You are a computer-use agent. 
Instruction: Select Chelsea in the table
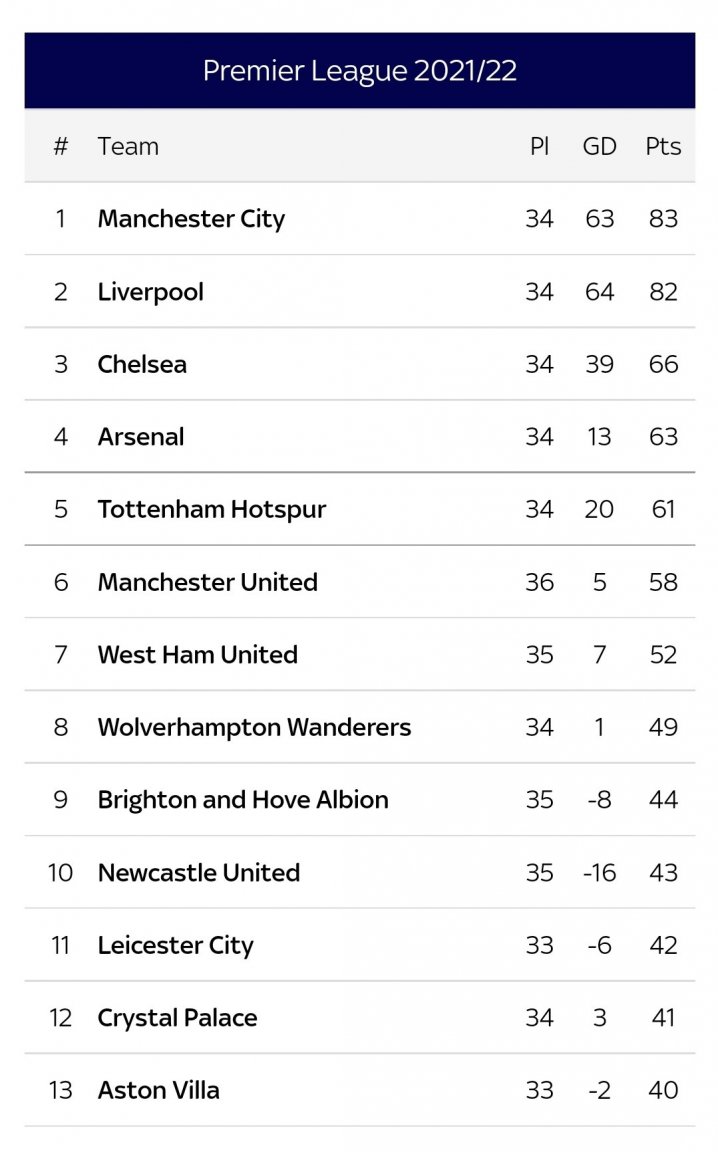click(142, 364)
